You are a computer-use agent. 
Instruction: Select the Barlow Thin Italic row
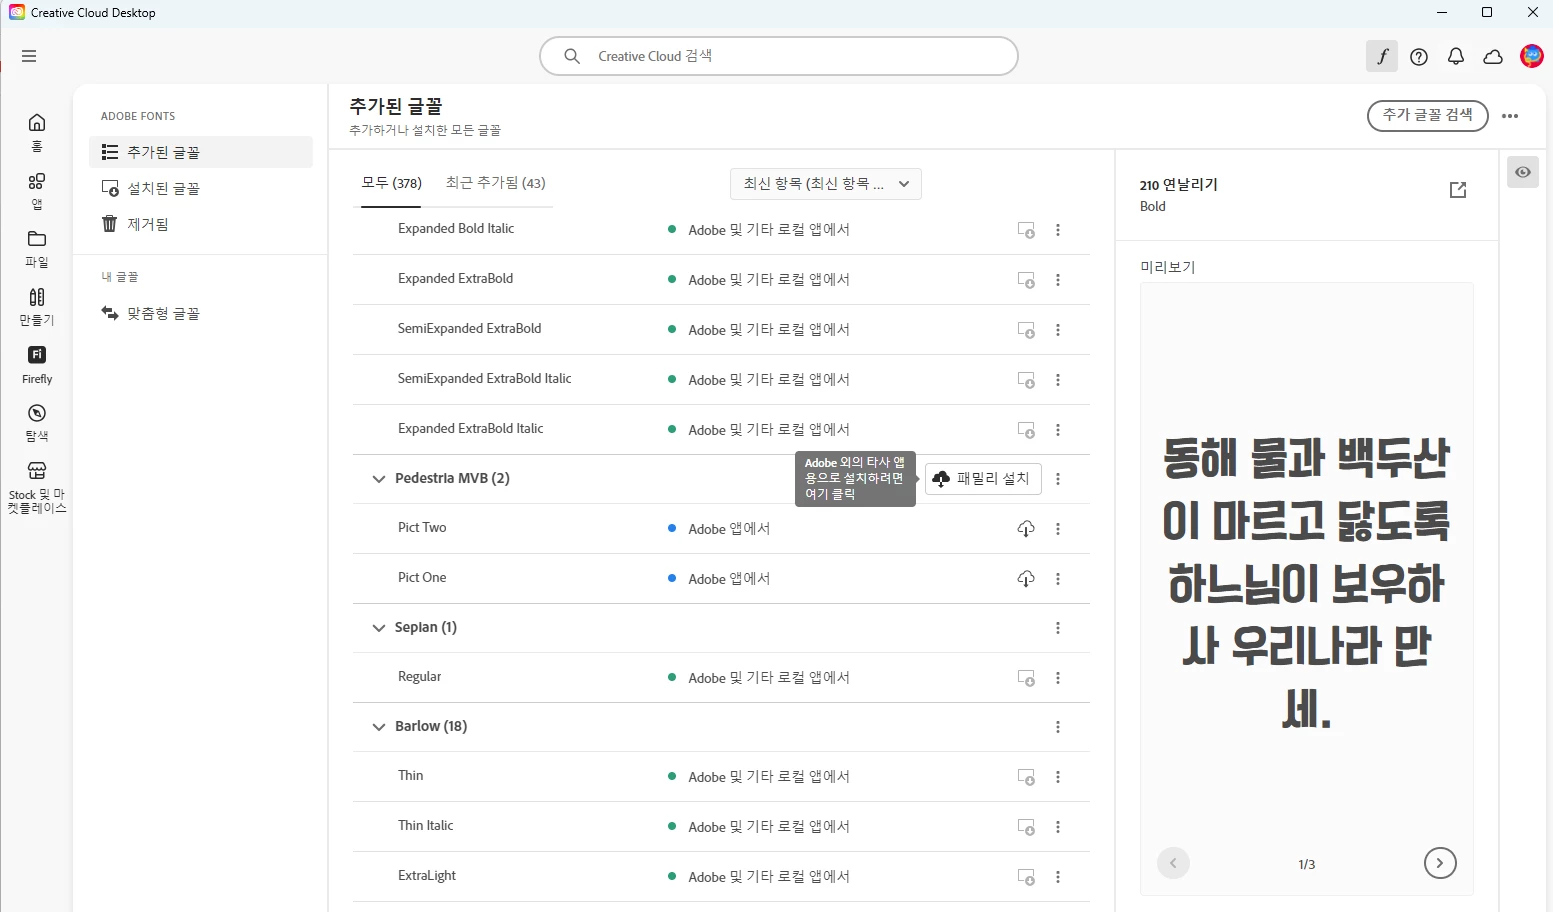(721, 826)
